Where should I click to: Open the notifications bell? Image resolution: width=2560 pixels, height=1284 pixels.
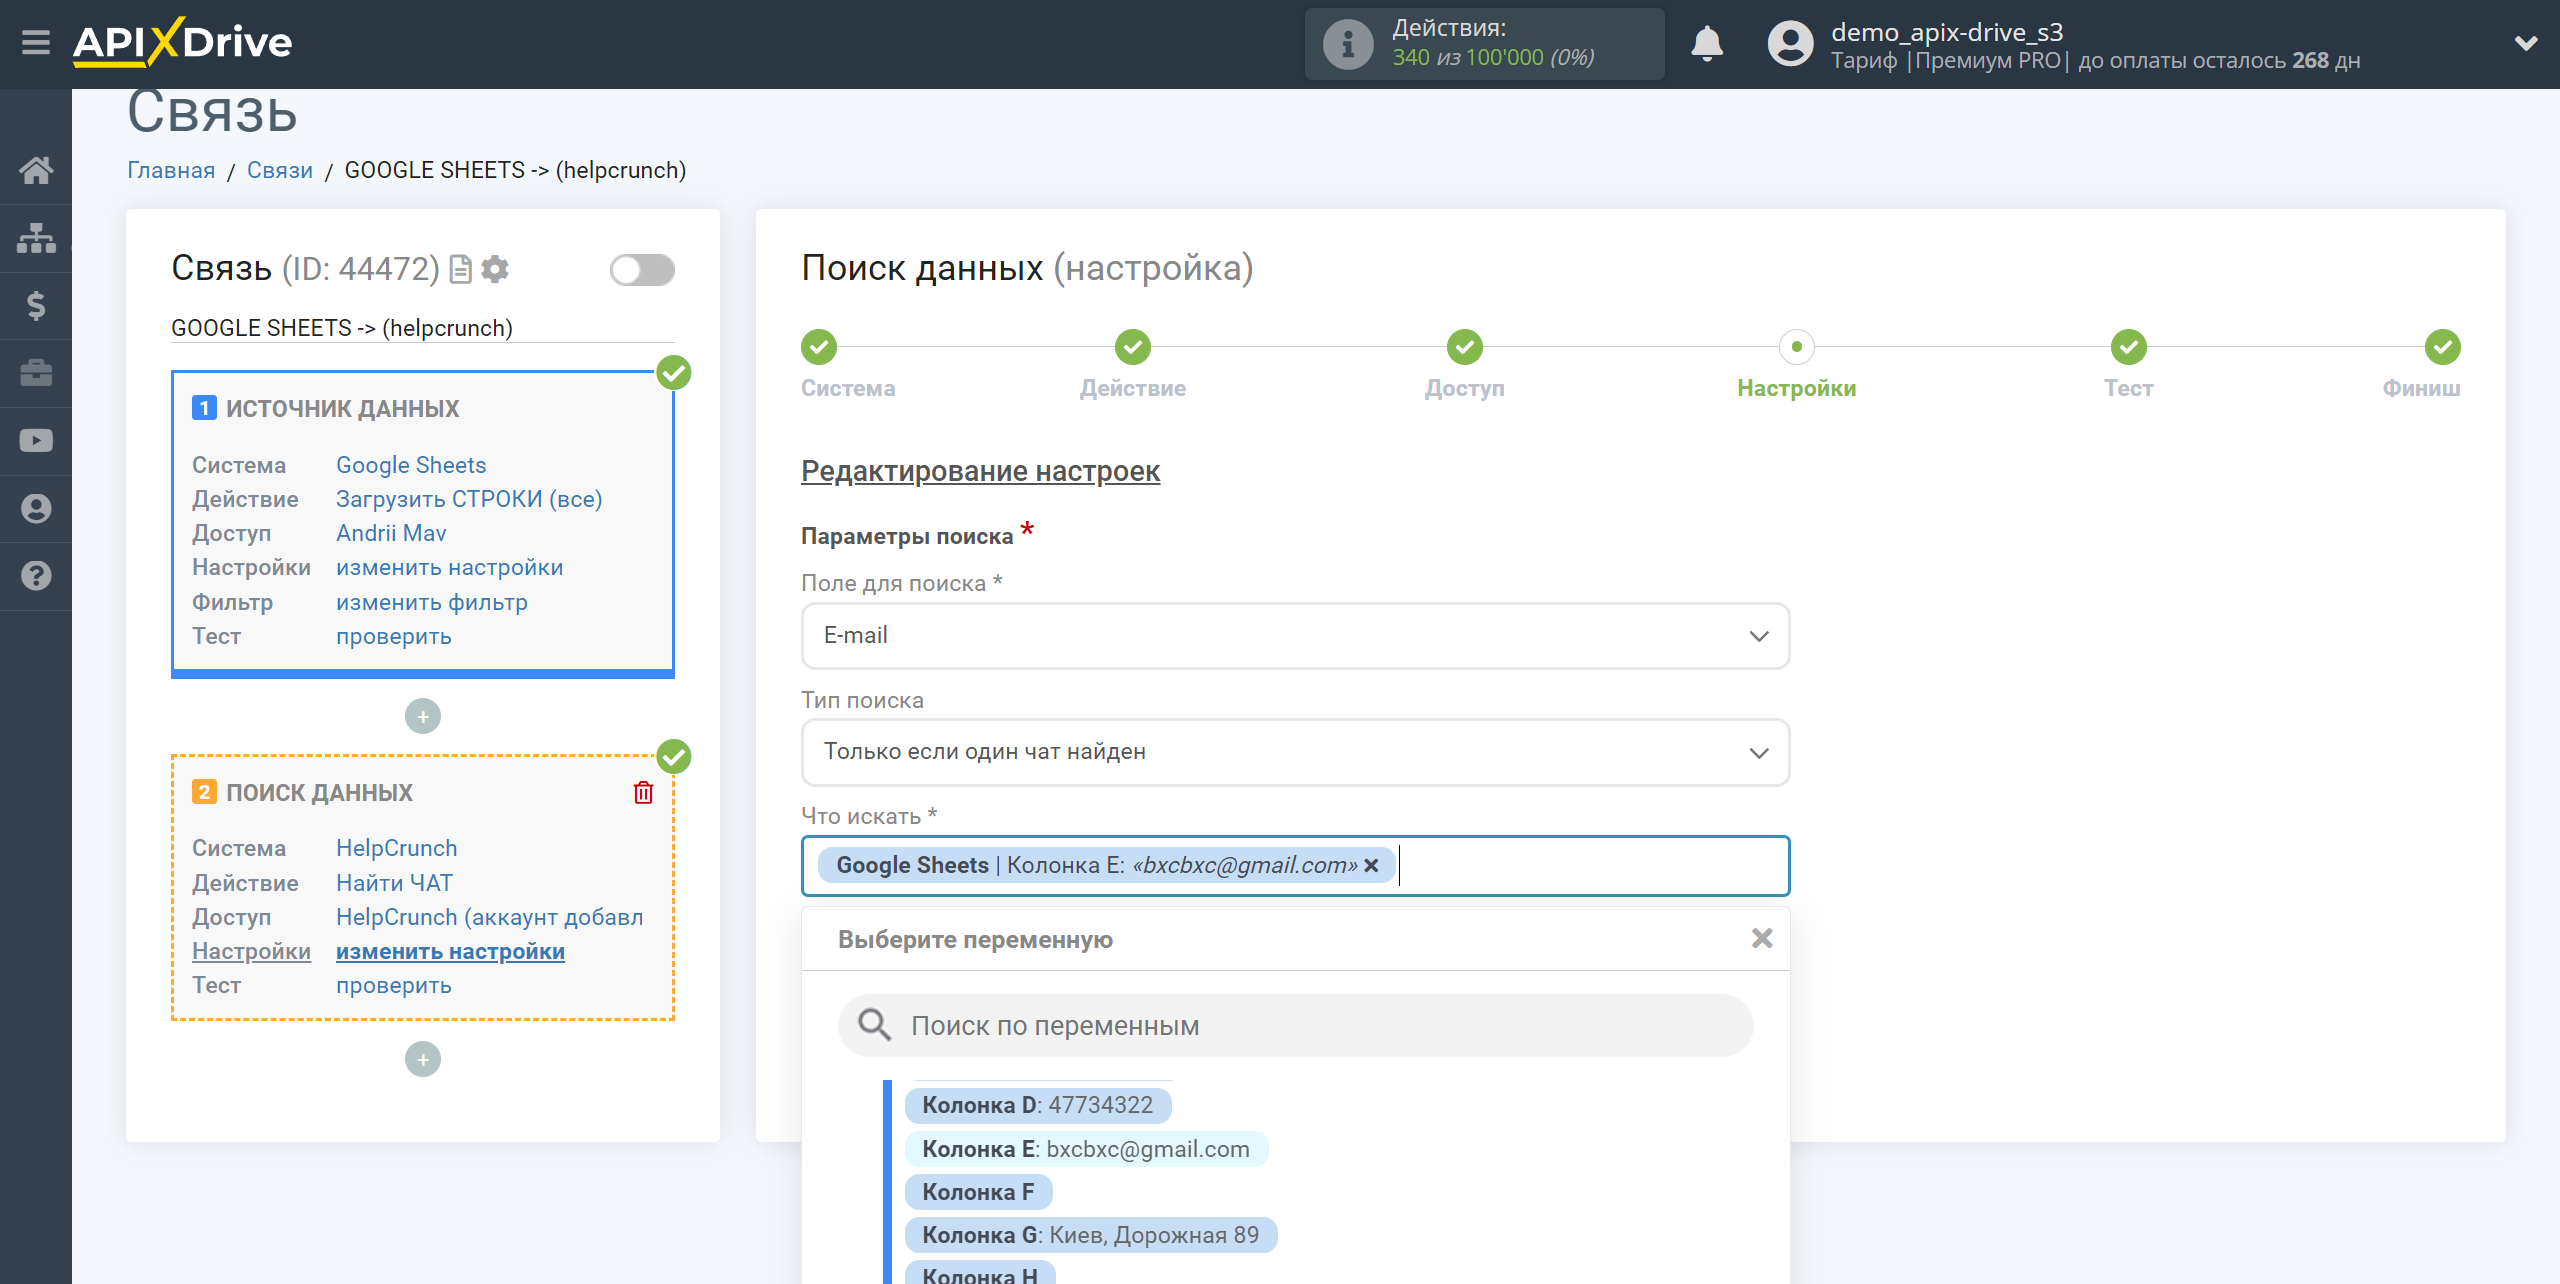tap(1707, 44)
